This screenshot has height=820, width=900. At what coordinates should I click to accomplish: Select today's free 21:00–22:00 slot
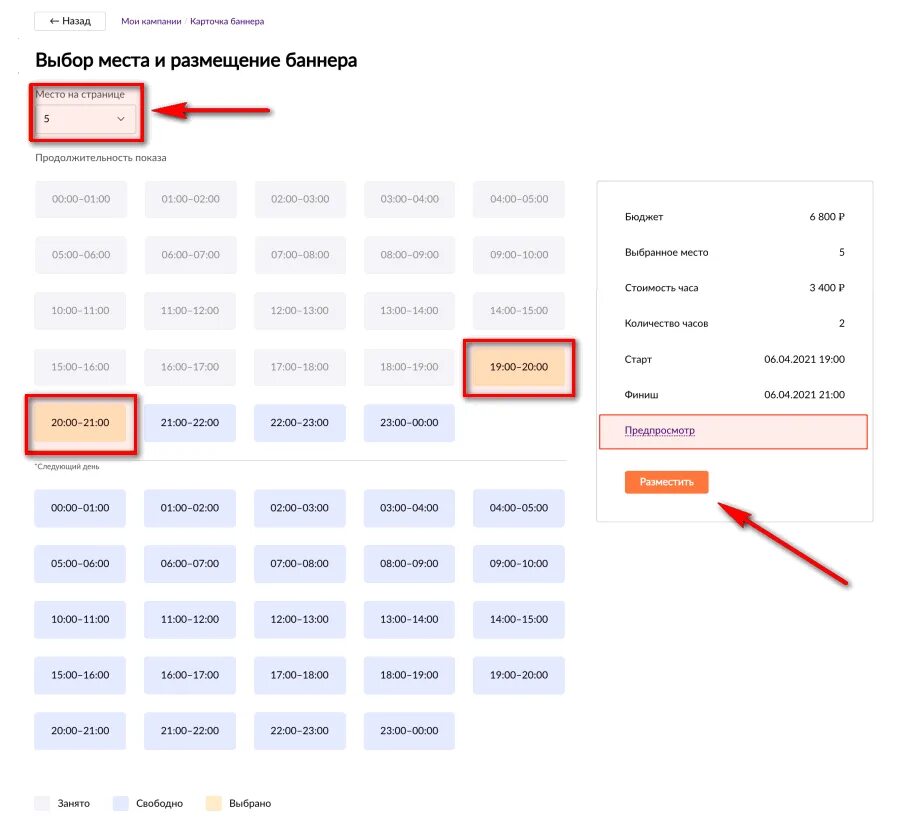pyautogui.click(x=190, y=422)
